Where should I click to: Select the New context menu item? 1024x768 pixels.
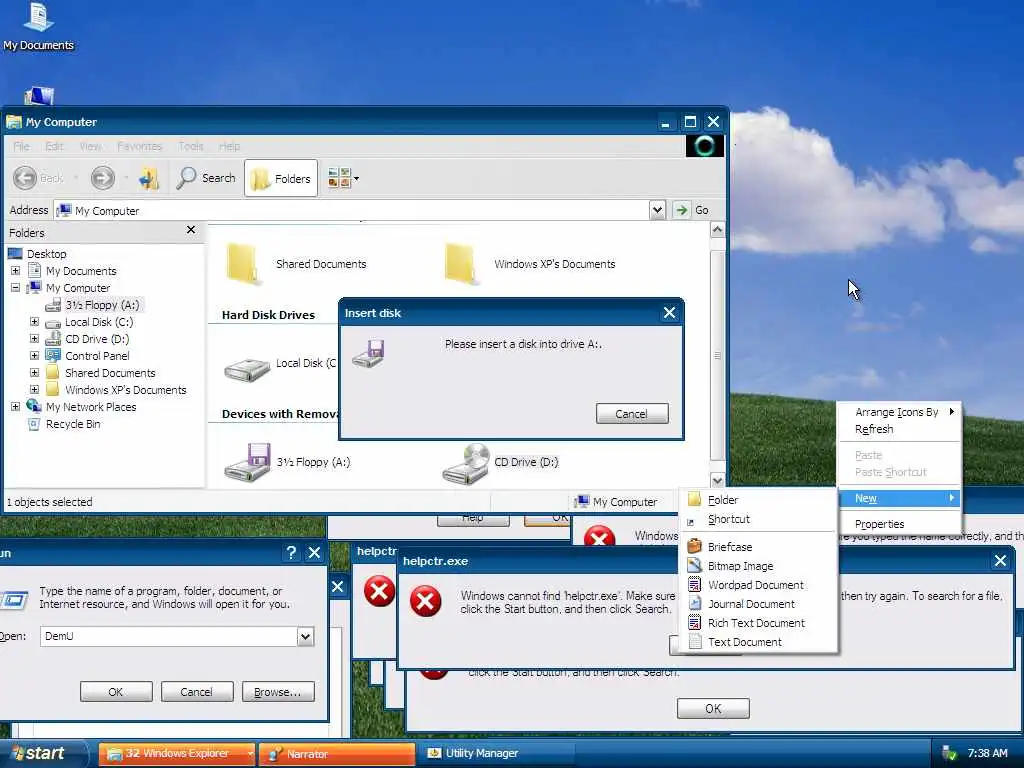tap(899, 498)
